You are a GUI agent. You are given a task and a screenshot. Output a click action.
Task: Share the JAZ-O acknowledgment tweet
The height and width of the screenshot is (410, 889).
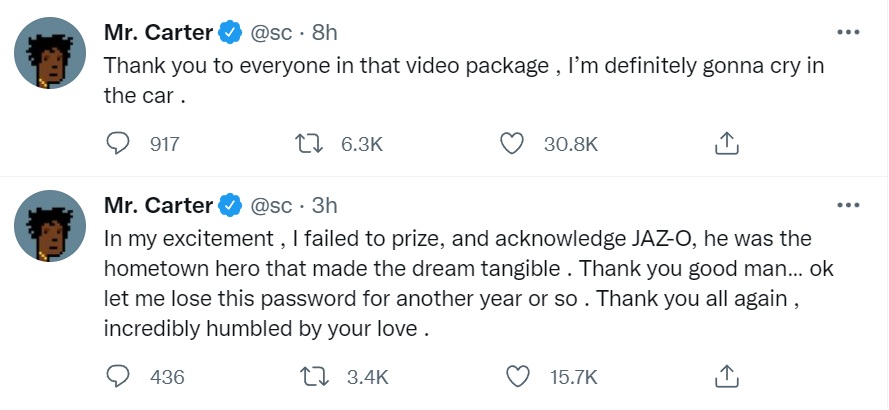(x=726, y=377)
